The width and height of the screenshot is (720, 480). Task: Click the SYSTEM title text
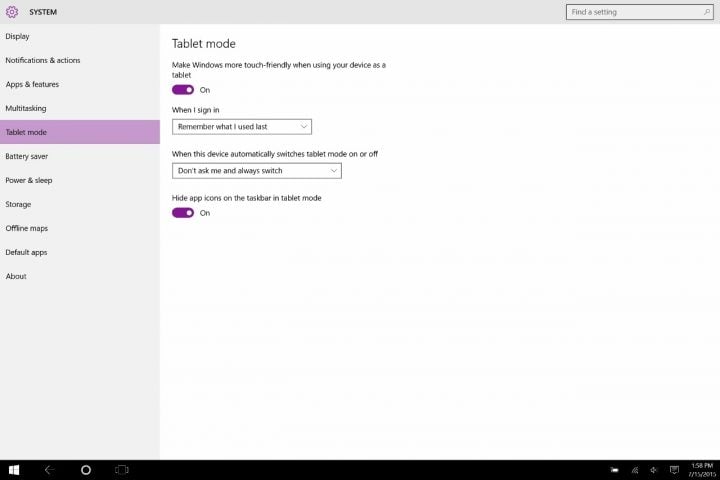tap(43, 12)
